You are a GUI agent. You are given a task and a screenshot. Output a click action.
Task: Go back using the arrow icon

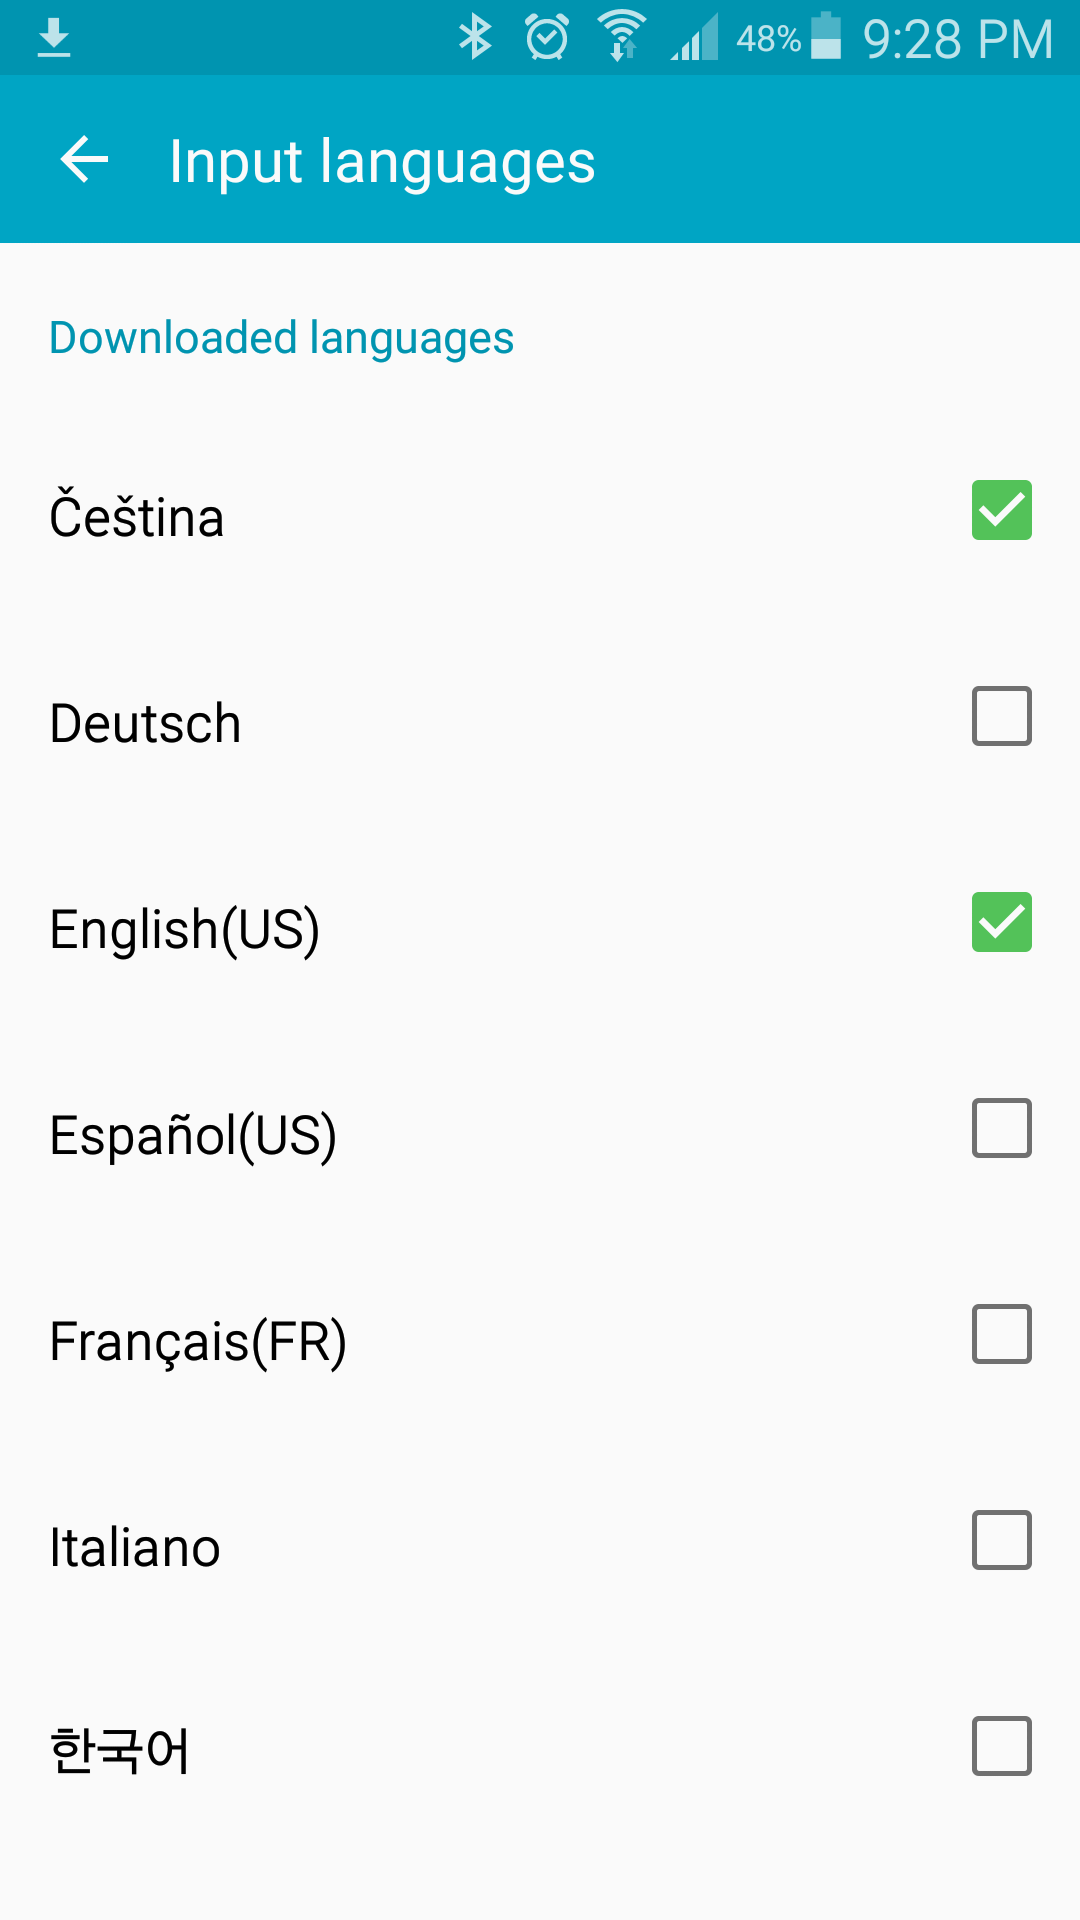84,160
